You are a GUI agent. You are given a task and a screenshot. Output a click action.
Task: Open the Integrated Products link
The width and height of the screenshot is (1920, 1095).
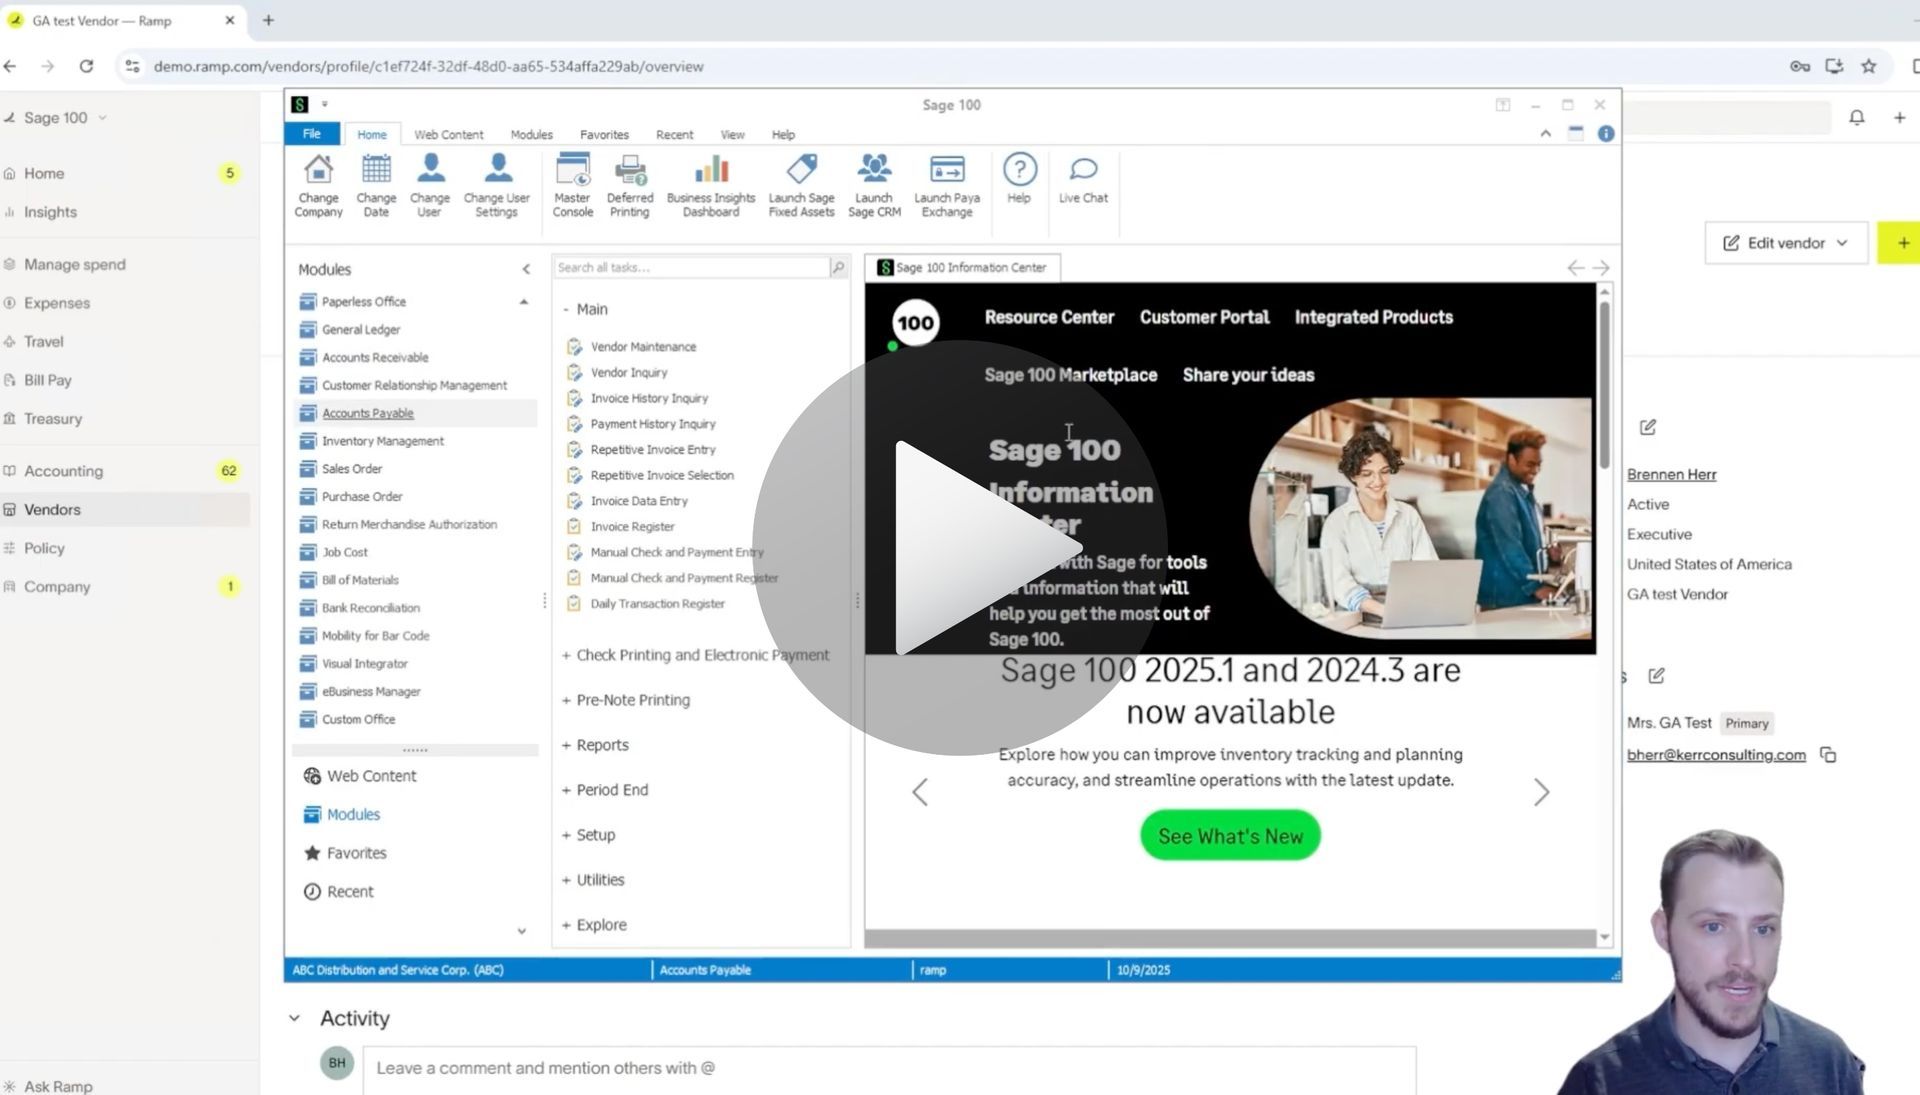(1373, 318)
